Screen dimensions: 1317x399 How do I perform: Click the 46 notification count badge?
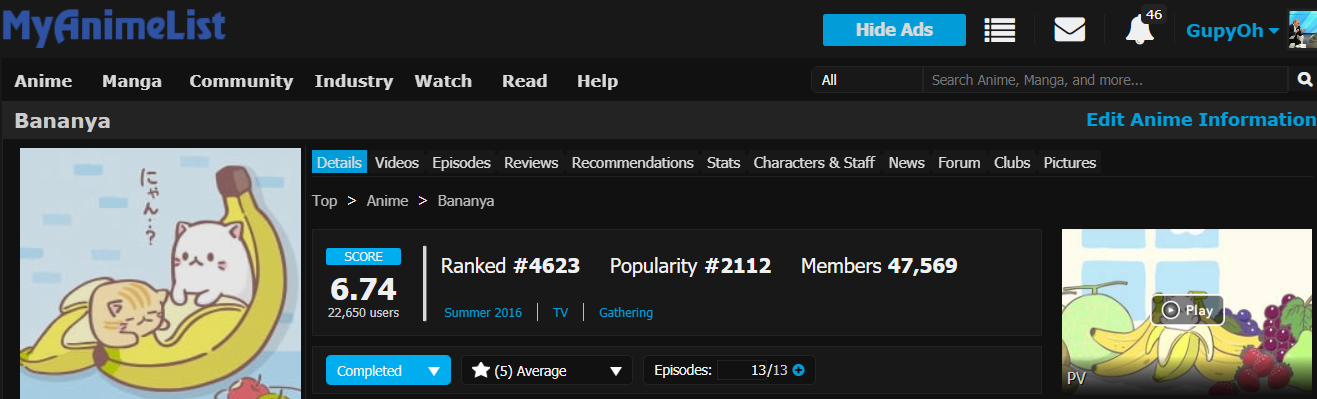point(1154,14)
